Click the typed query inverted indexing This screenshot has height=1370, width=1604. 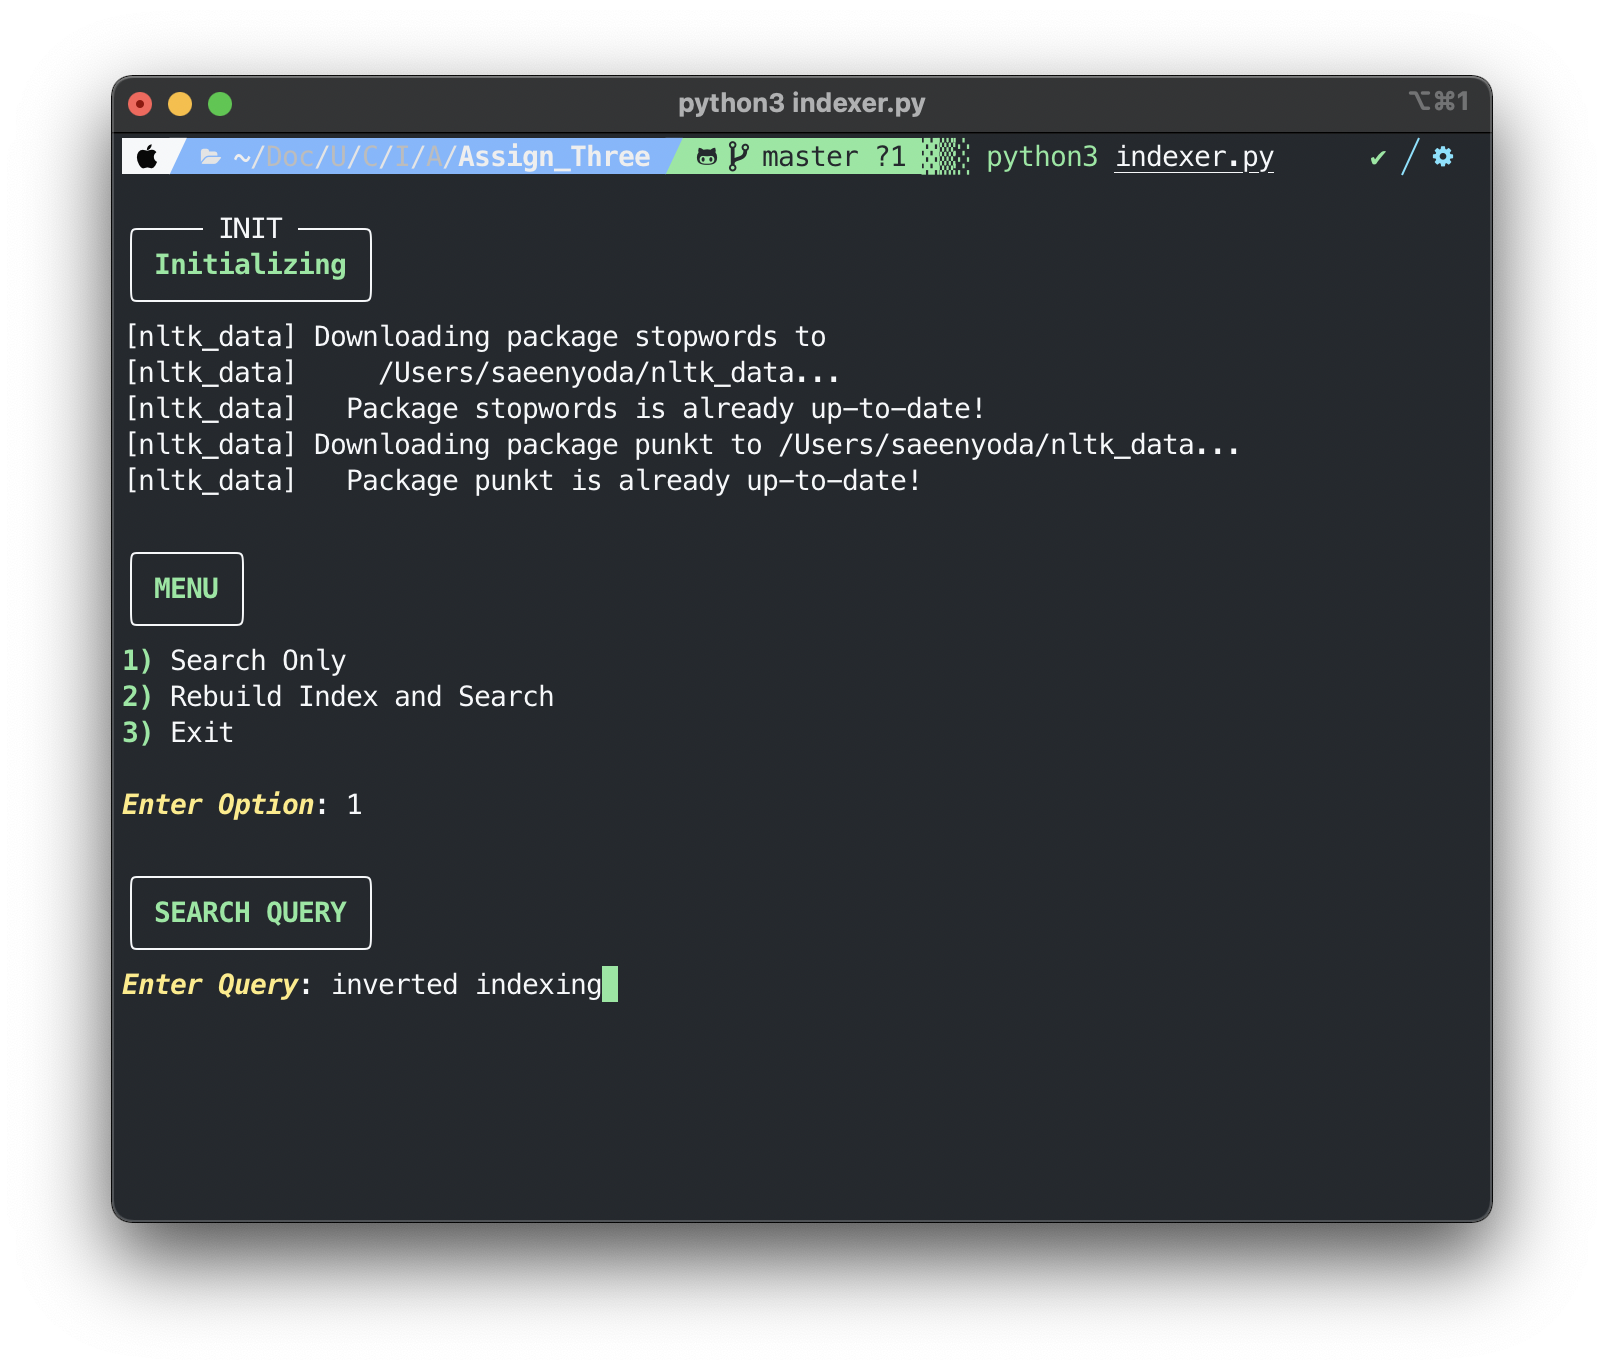tap(467, 985)
